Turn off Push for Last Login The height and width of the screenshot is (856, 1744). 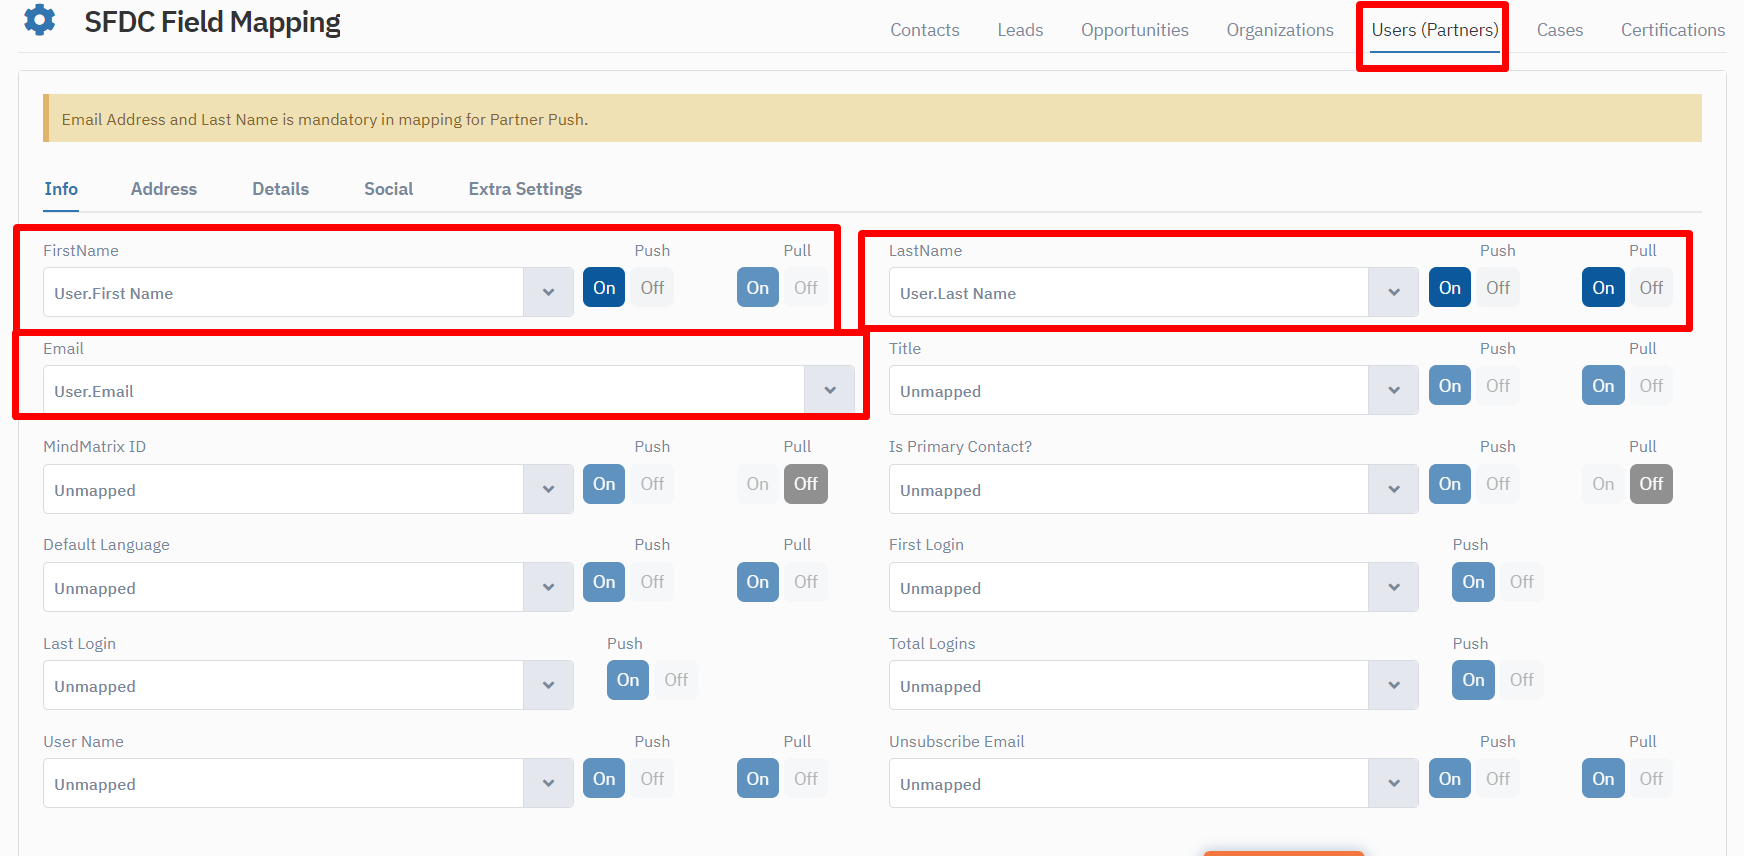[676, 680]
